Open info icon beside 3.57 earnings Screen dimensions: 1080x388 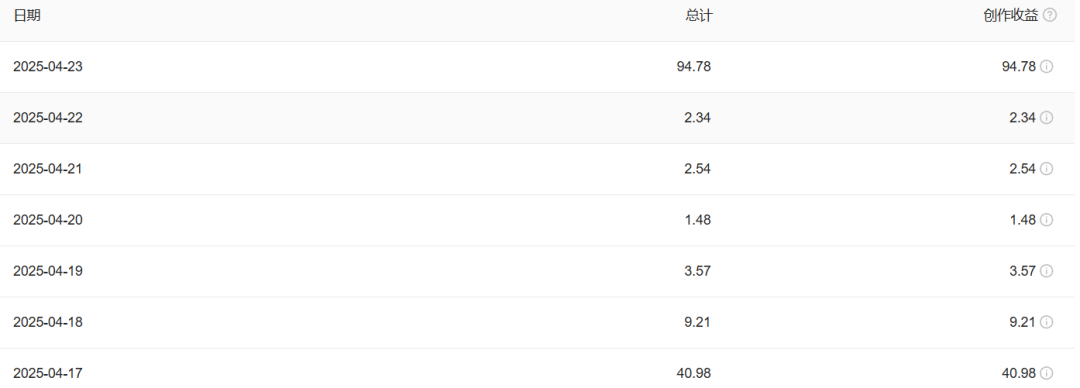click(1046, 271)
